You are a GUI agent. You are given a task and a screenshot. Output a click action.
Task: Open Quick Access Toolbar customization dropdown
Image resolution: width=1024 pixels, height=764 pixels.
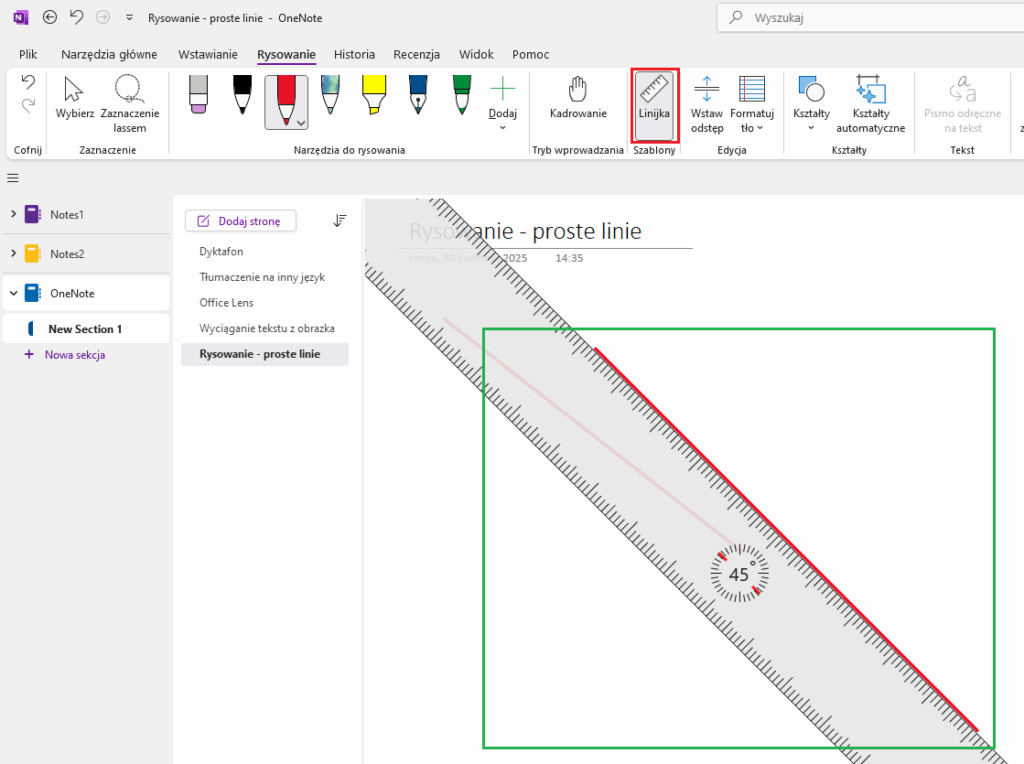[x=129, y=18]
